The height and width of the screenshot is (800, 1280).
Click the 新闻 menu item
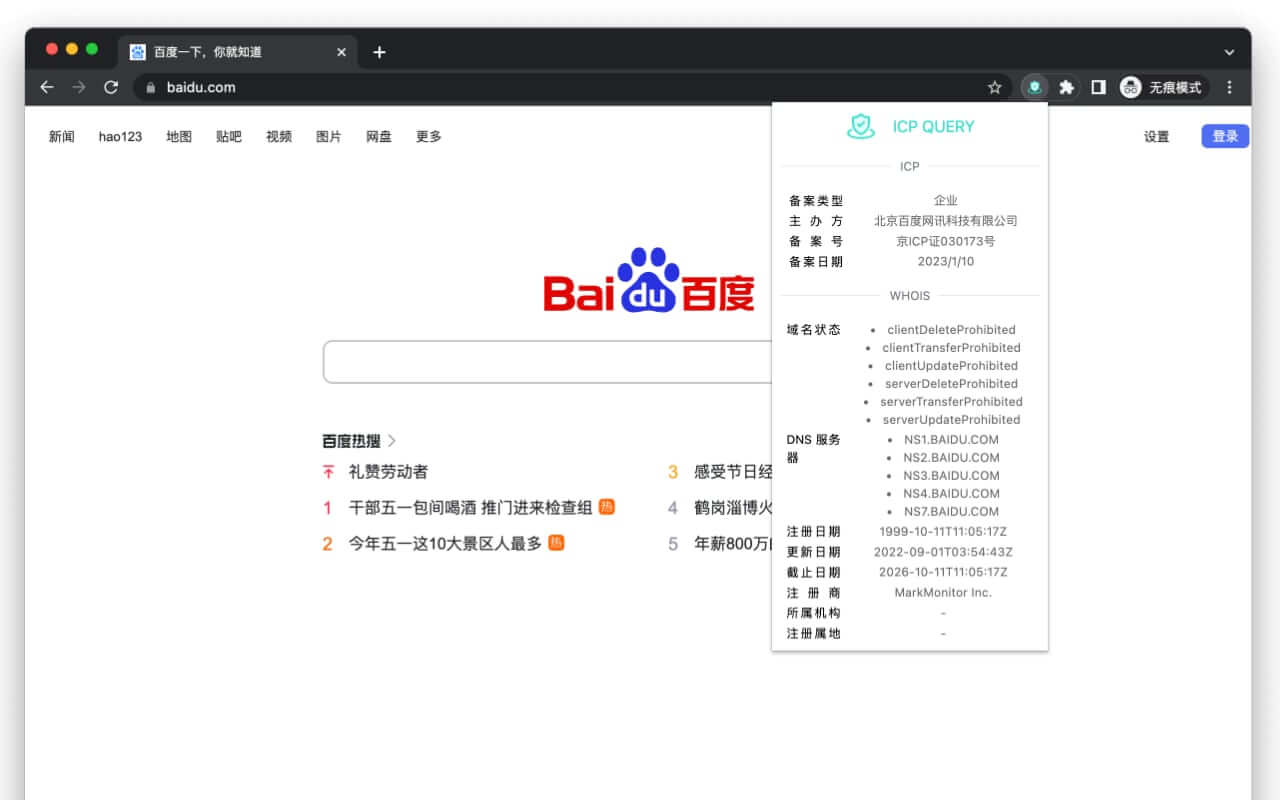(x=62, y=136)
